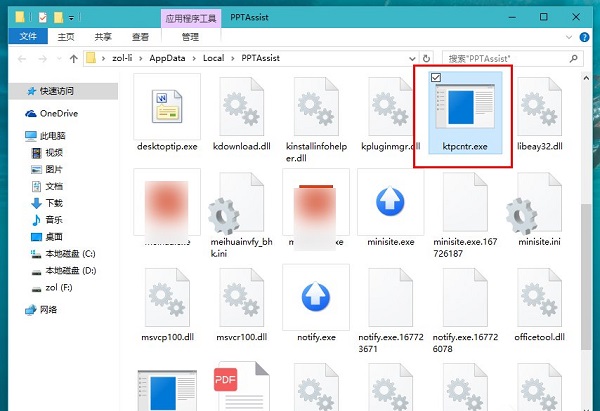This screenshot has width=600, height=411.
Task: Select the minisite.exe blue arrow icon
Action: pos(390,201)
